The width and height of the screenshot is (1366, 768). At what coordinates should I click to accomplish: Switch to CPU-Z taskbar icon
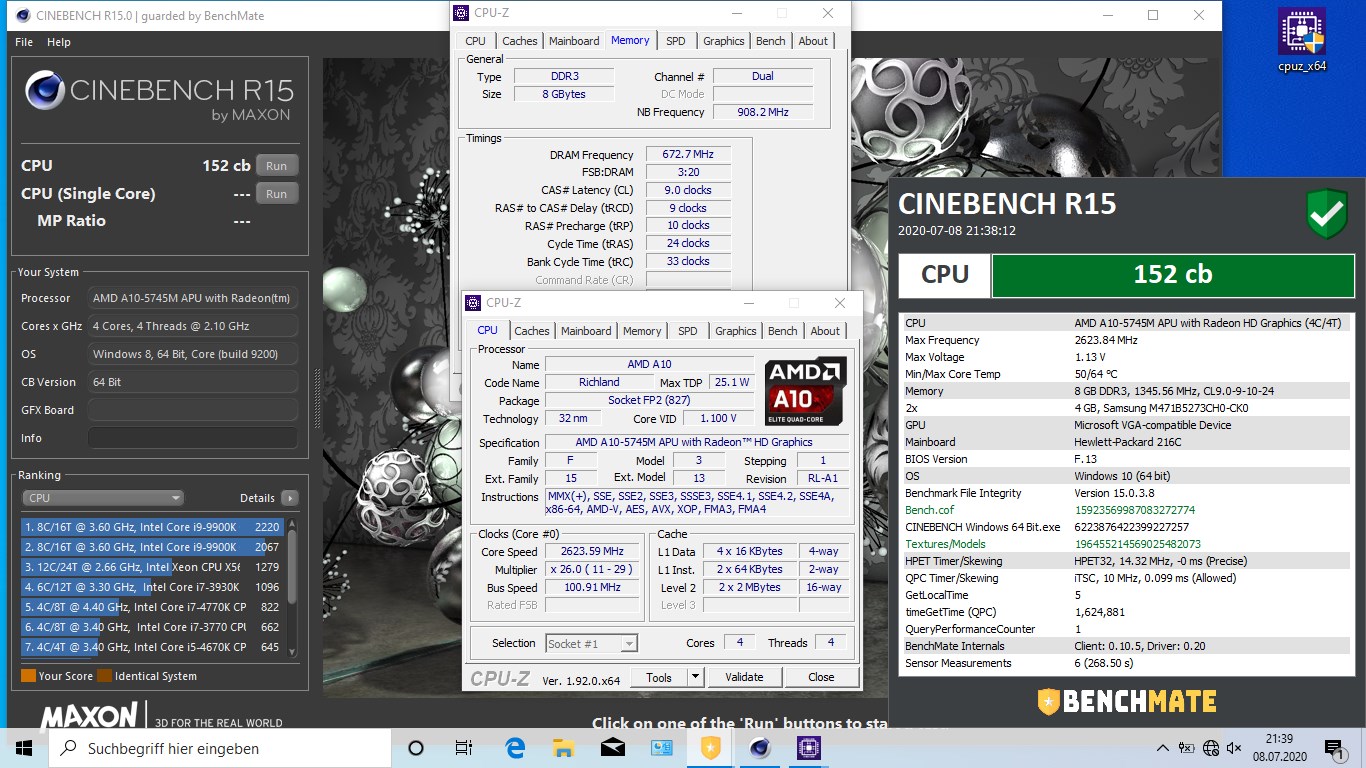[808, 748]
